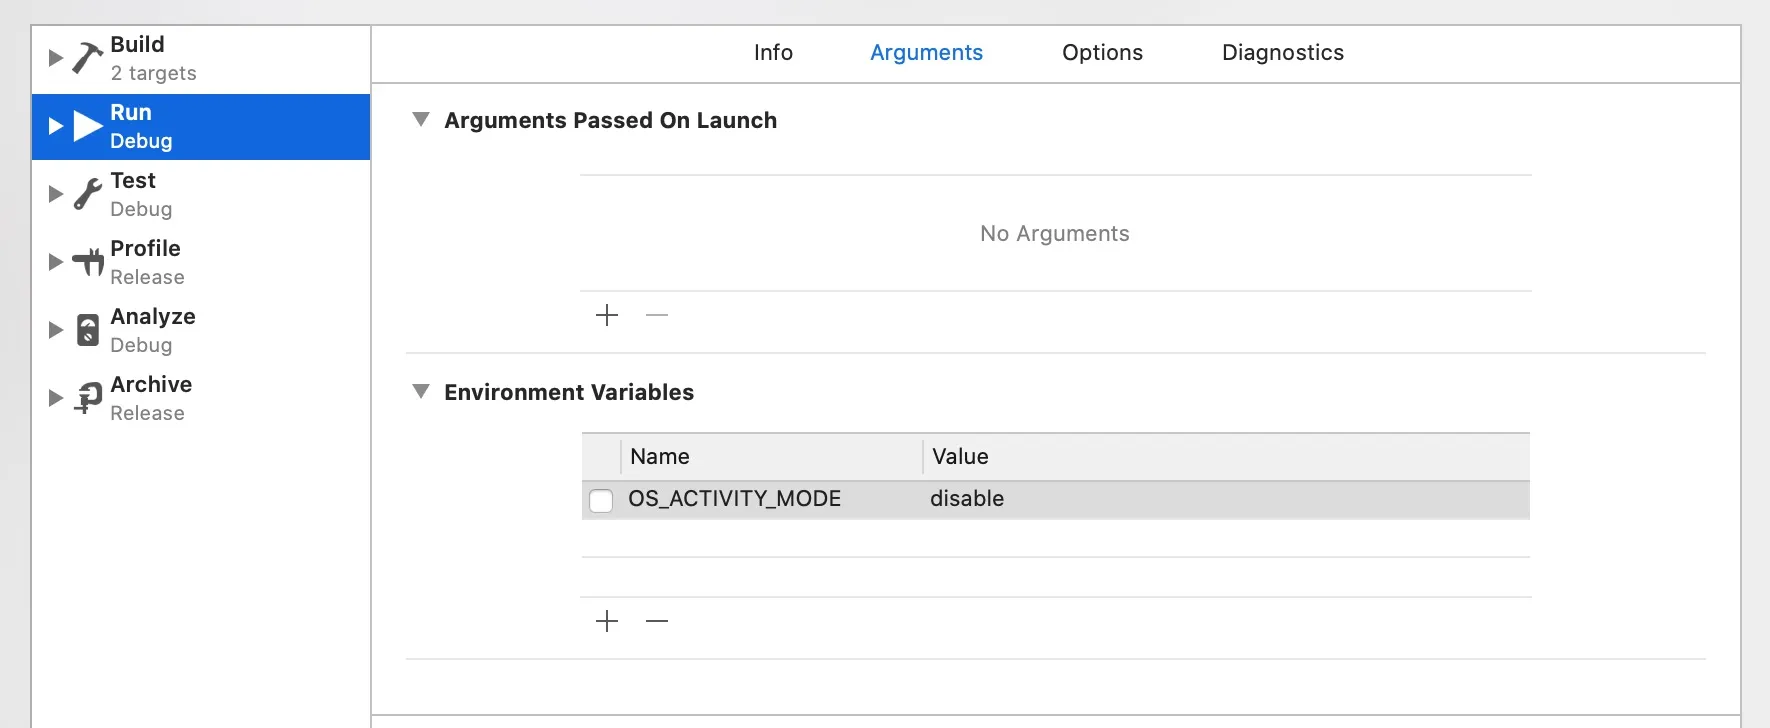
Task: Click the Analyze action icon
Action: click(x=88, y=330)
